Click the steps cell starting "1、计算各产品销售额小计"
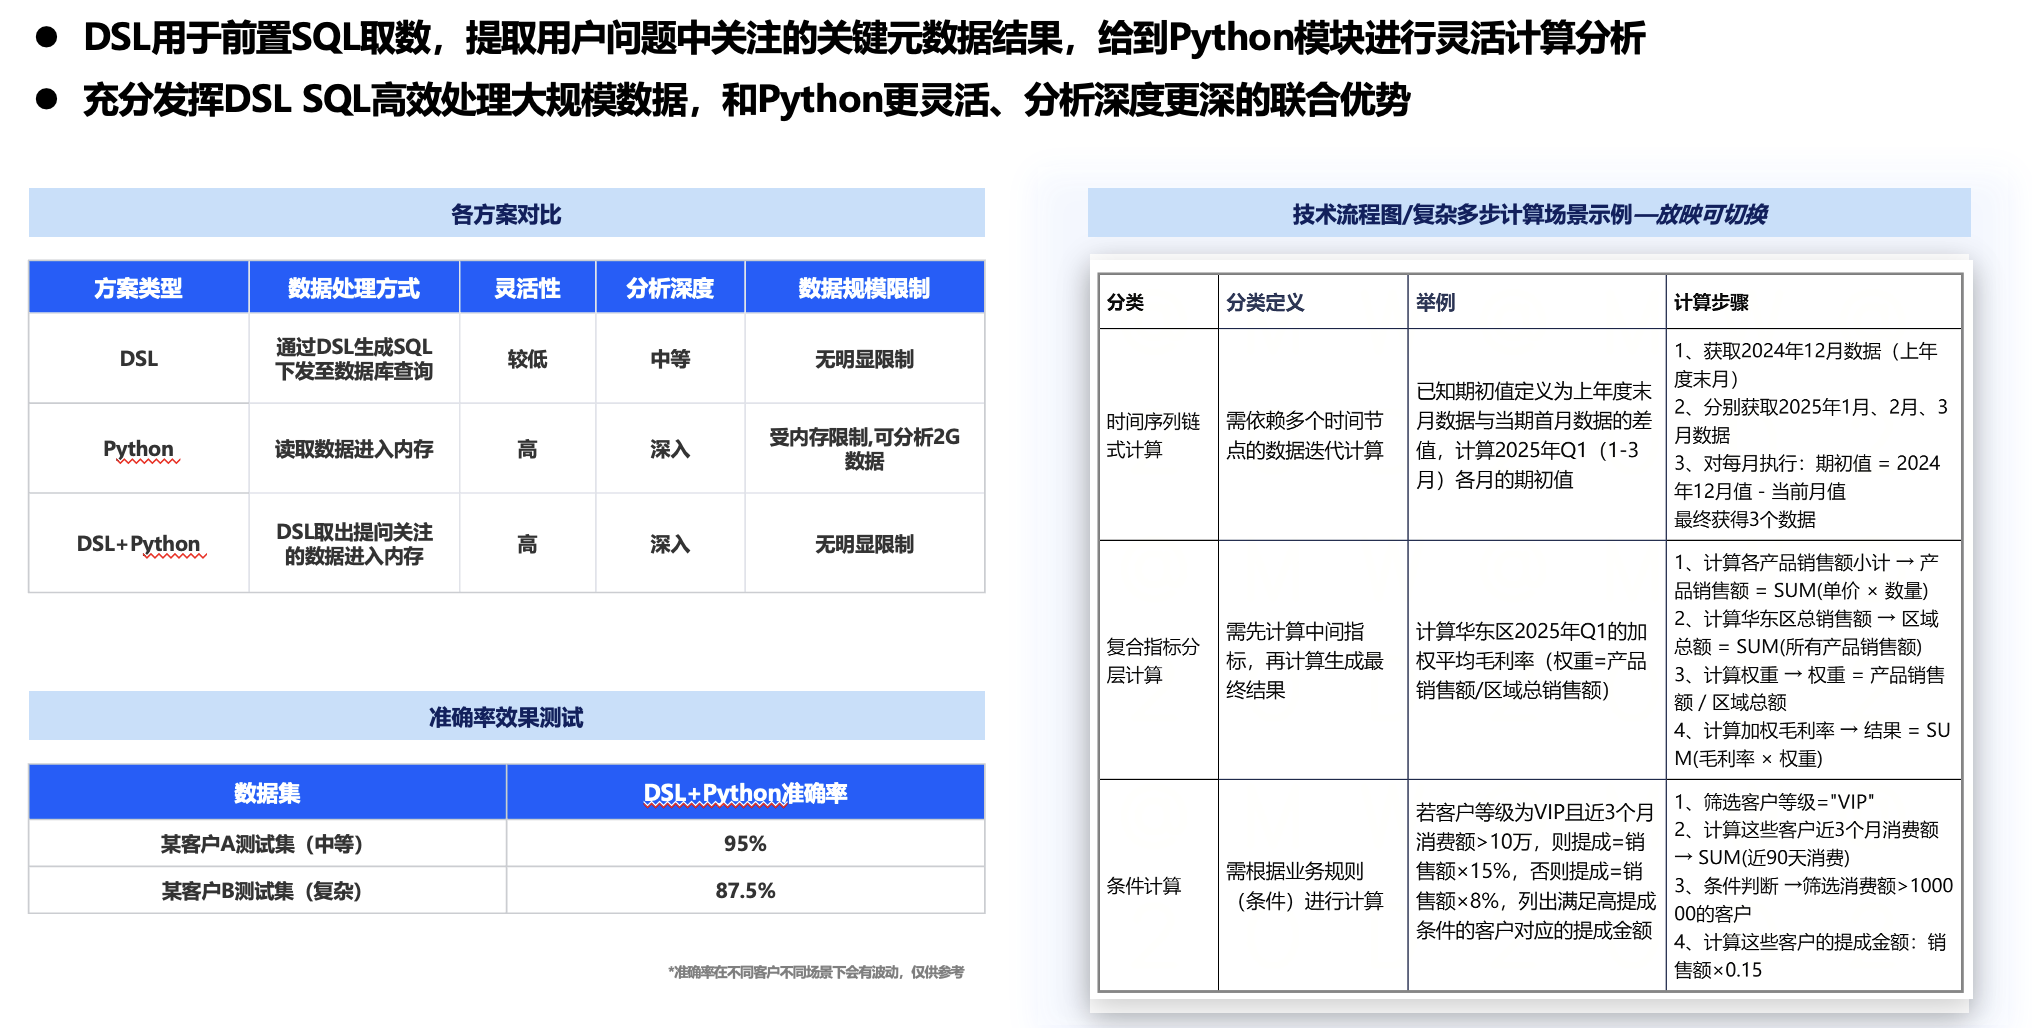 tap(1814, 660)
